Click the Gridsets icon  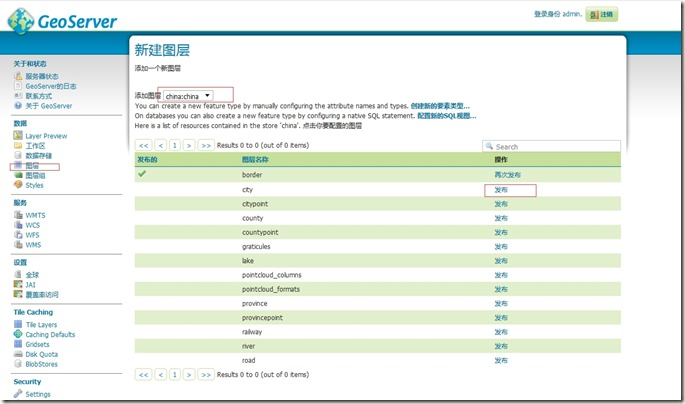click(x=18, y=344)
